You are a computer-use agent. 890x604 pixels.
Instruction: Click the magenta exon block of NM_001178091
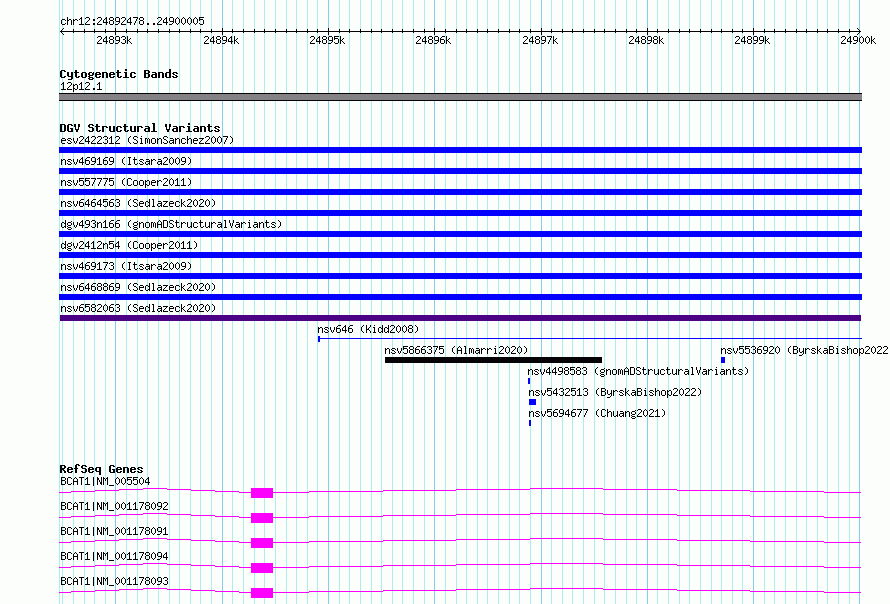pyautogui.click(x=262, y=543)
